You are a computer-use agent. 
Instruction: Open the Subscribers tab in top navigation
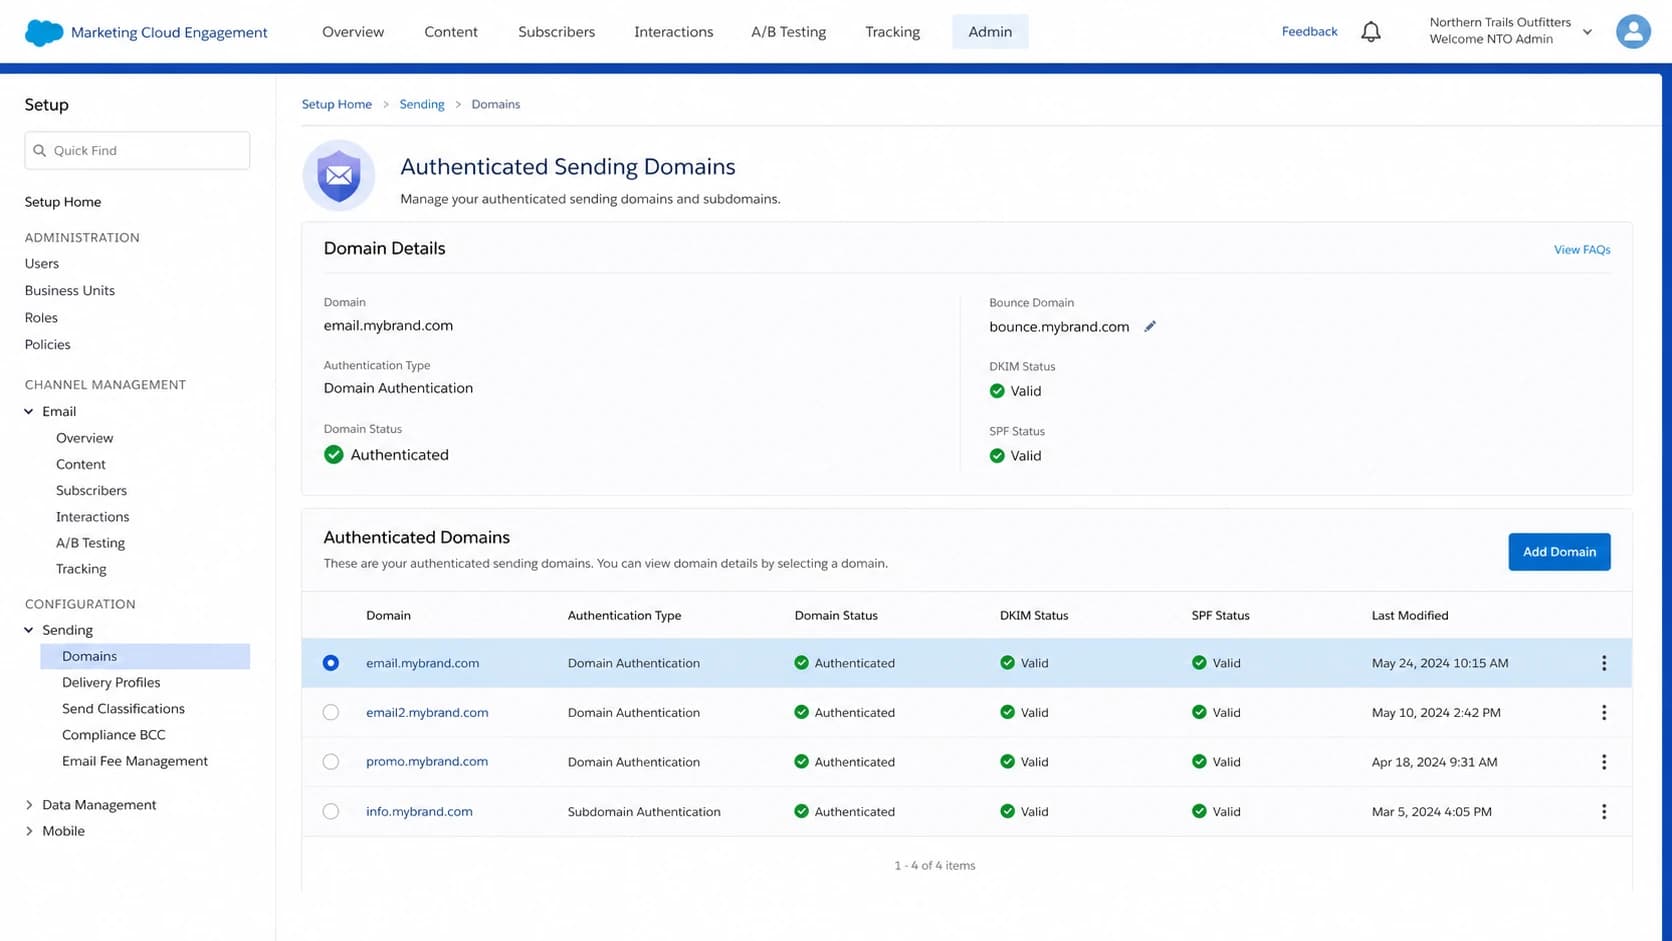(x=556, y=32)
